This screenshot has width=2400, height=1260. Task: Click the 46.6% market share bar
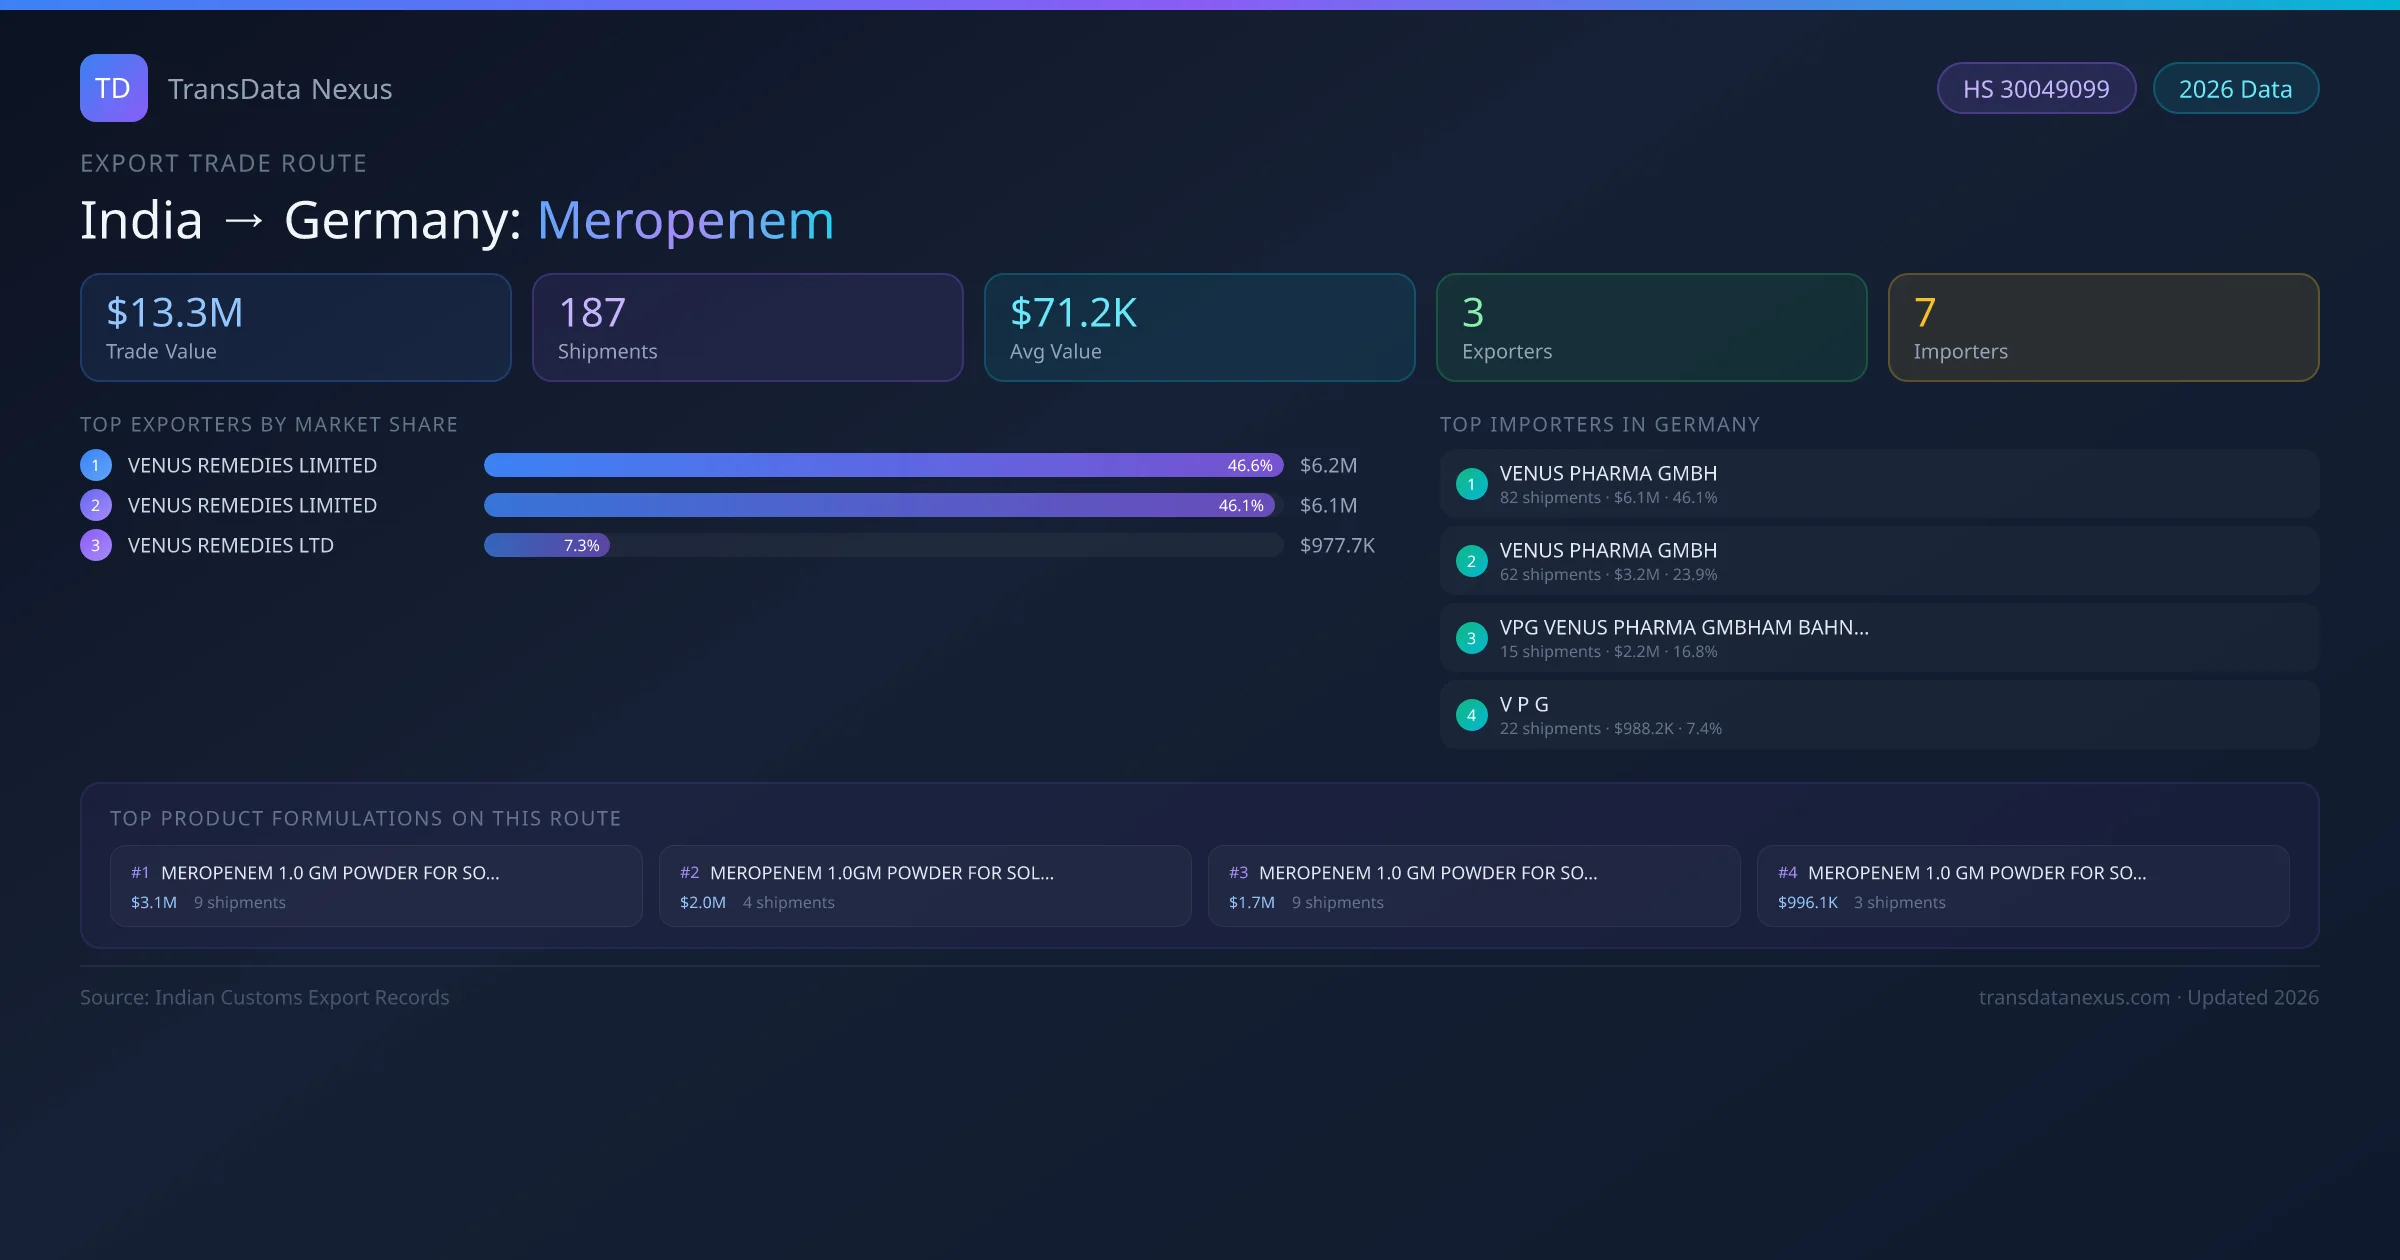pyautogui.click(x=882, y=465)
